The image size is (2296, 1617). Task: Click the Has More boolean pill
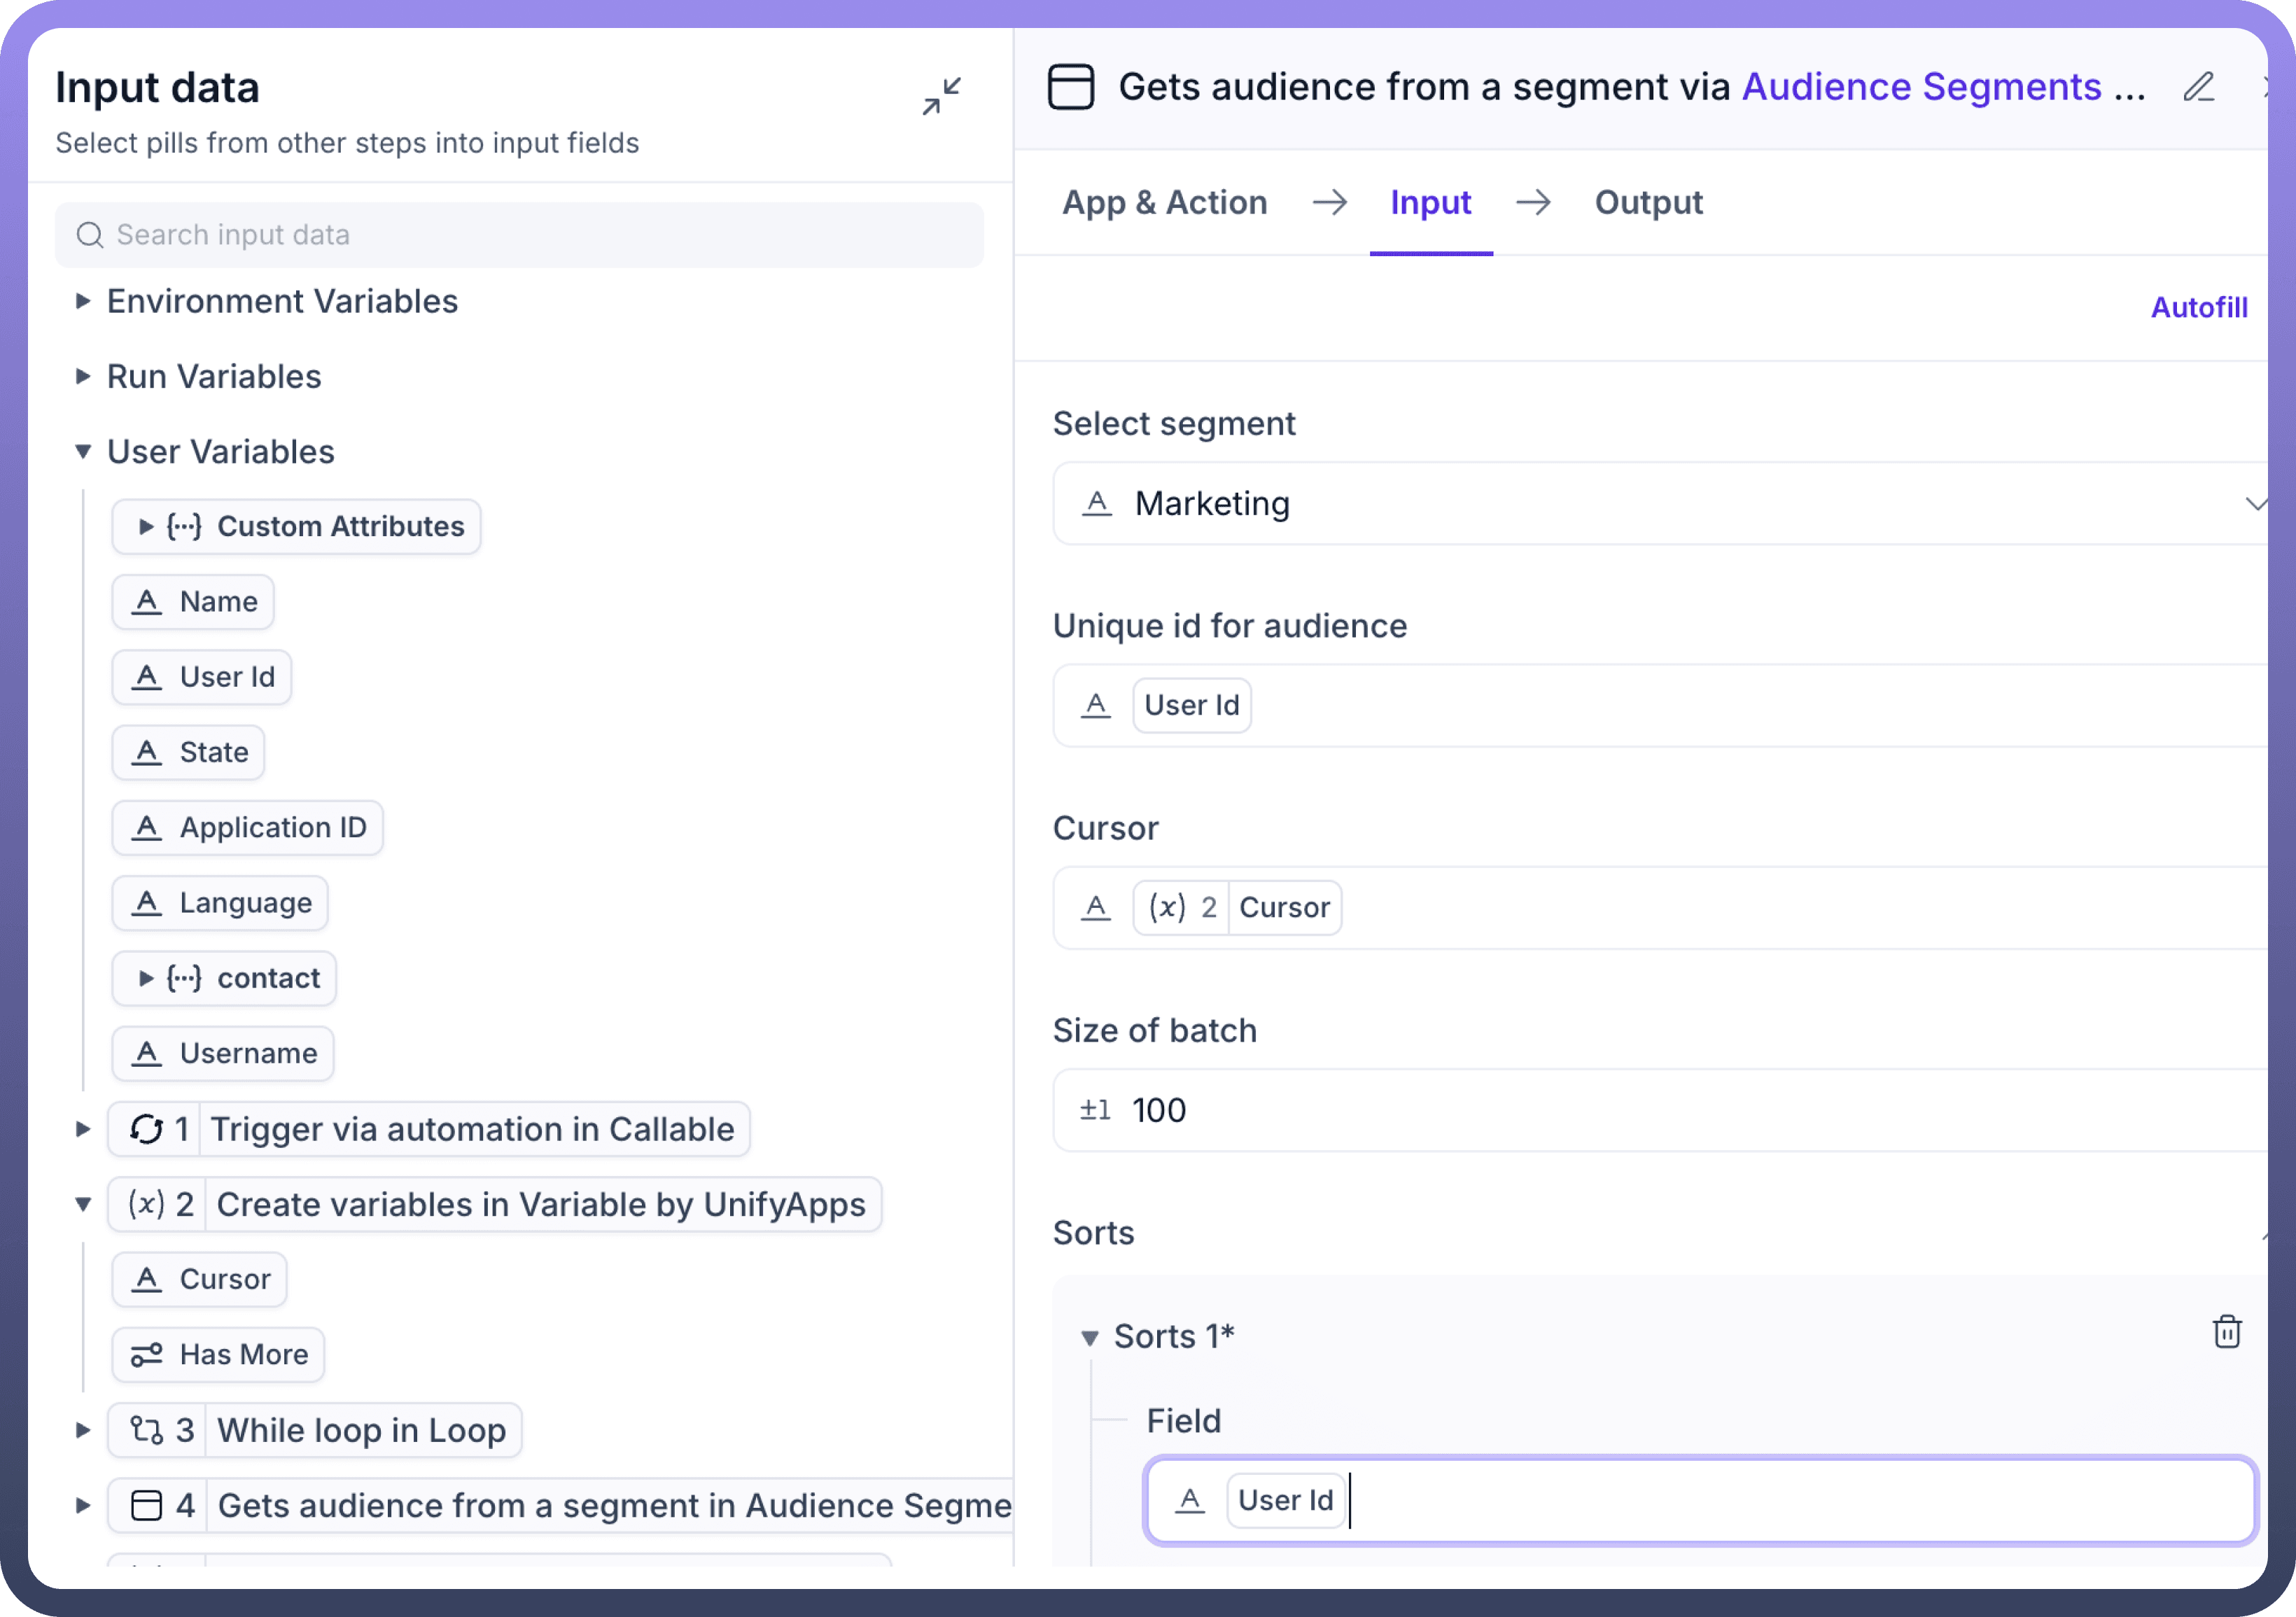click(218, 1354)
